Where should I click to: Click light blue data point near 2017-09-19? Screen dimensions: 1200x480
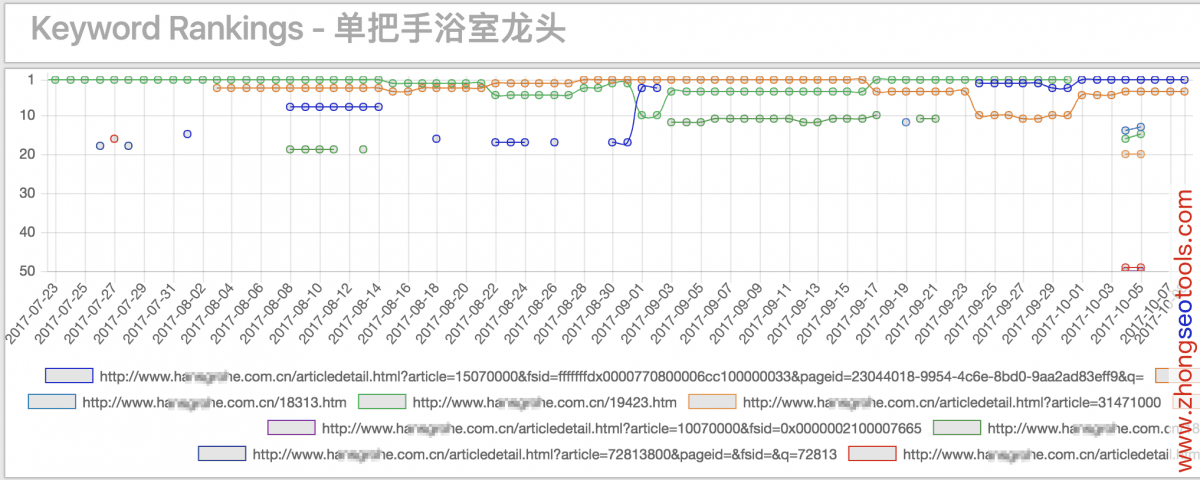click(x=906, y=122)
